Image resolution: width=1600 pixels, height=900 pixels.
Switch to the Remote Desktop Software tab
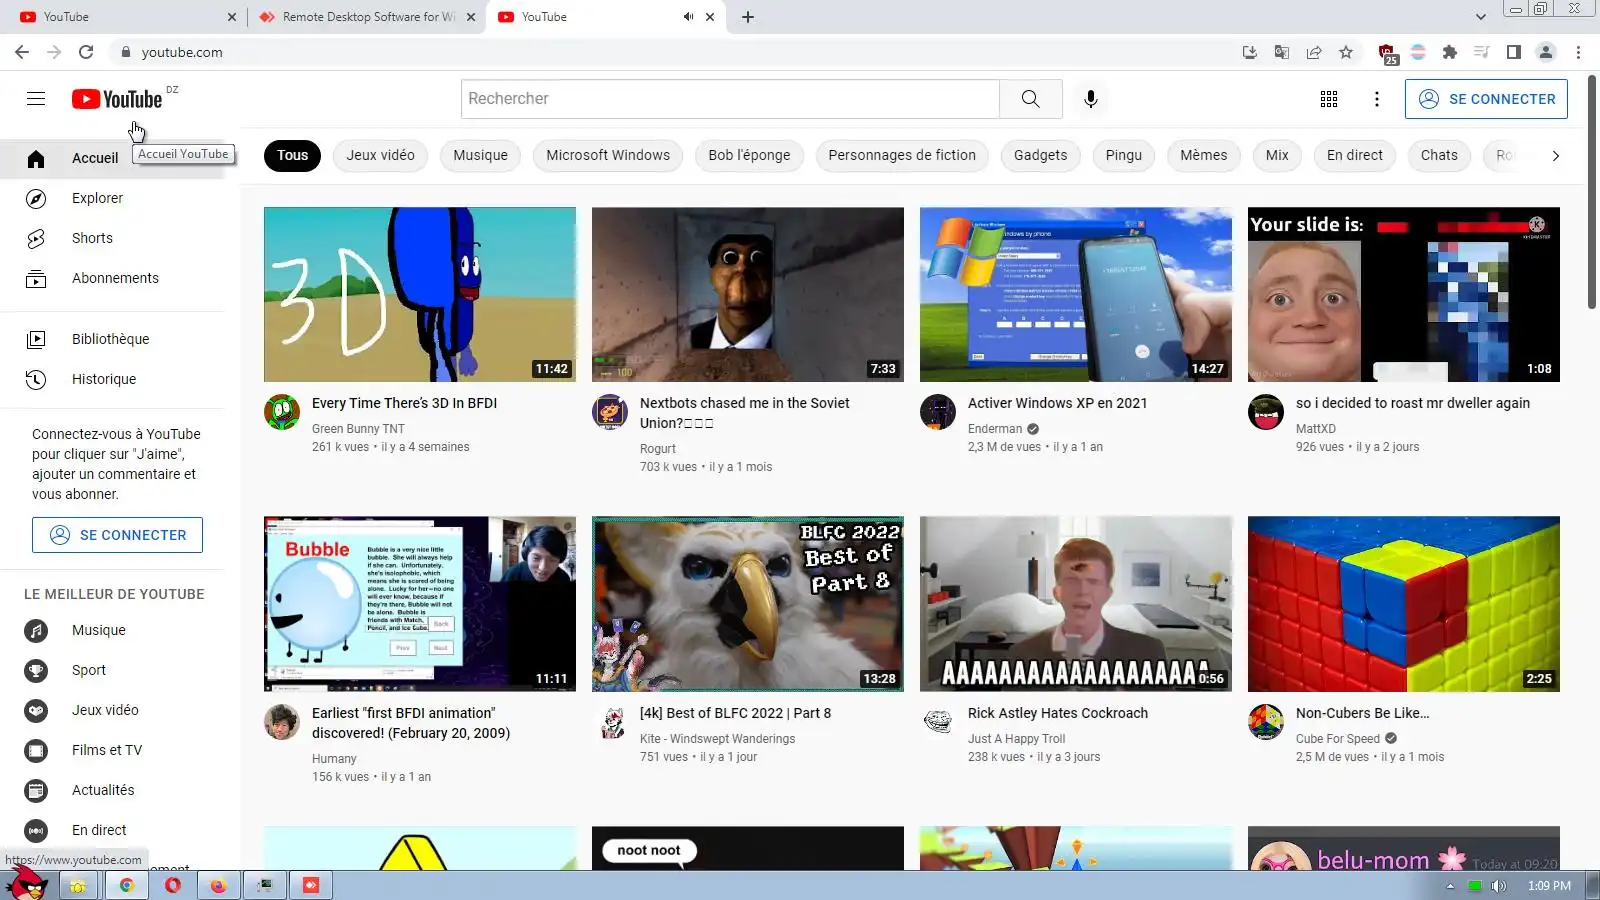[x=366, y=17]
